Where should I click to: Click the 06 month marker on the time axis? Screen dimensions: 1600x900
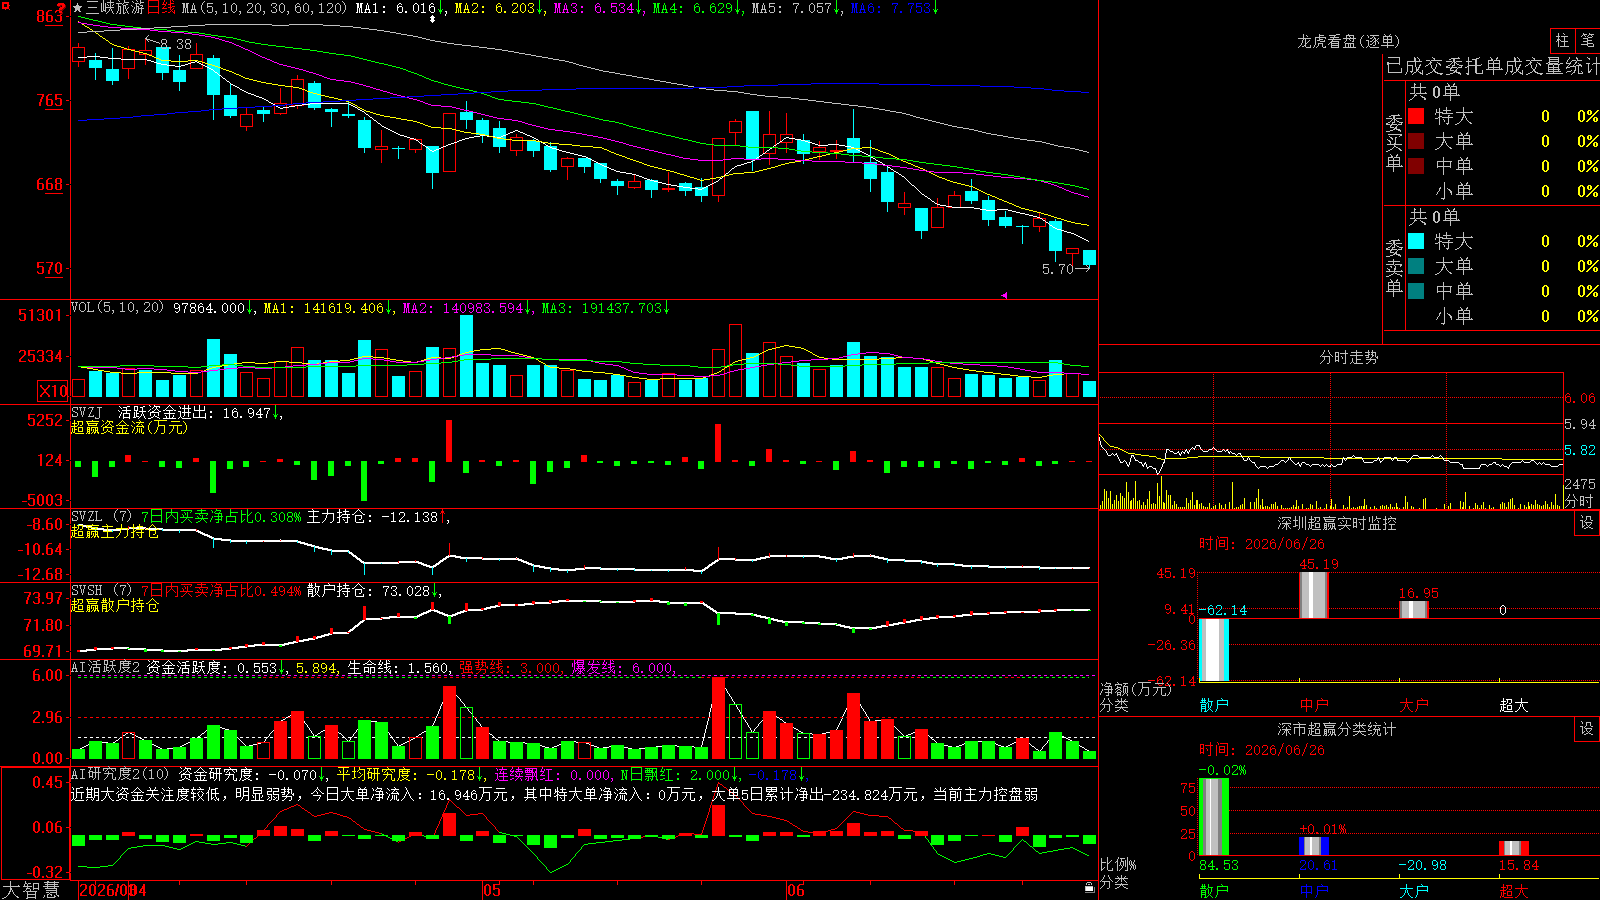tap(795, 890)
